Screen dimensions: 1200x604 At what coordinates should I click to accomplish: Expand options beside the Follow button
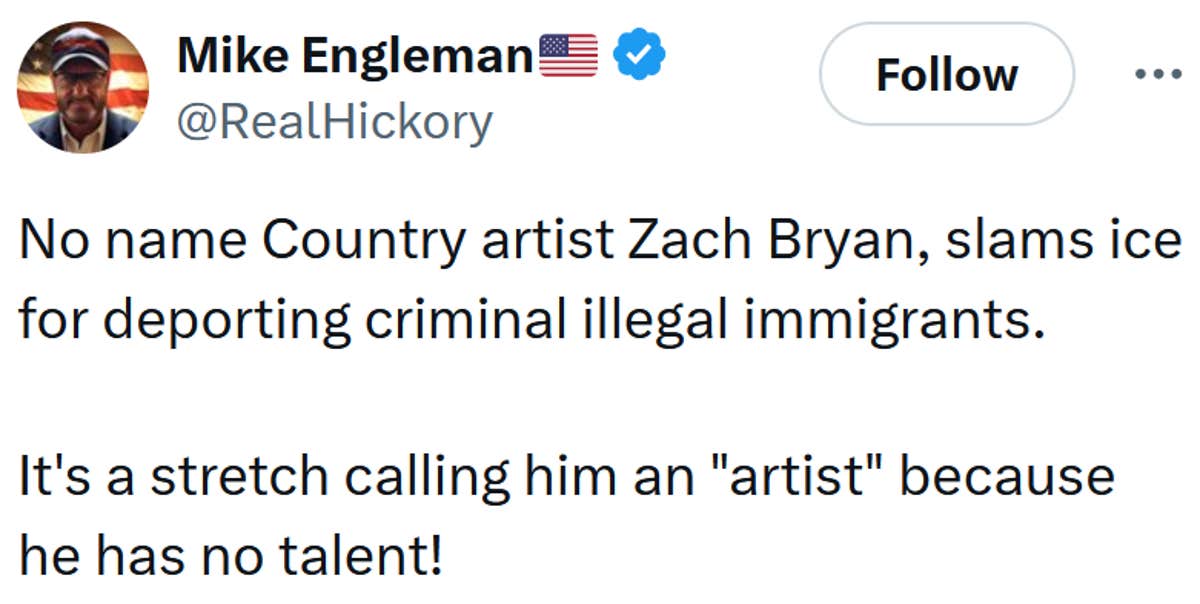pyautogui.click(x=1160, y=72)
